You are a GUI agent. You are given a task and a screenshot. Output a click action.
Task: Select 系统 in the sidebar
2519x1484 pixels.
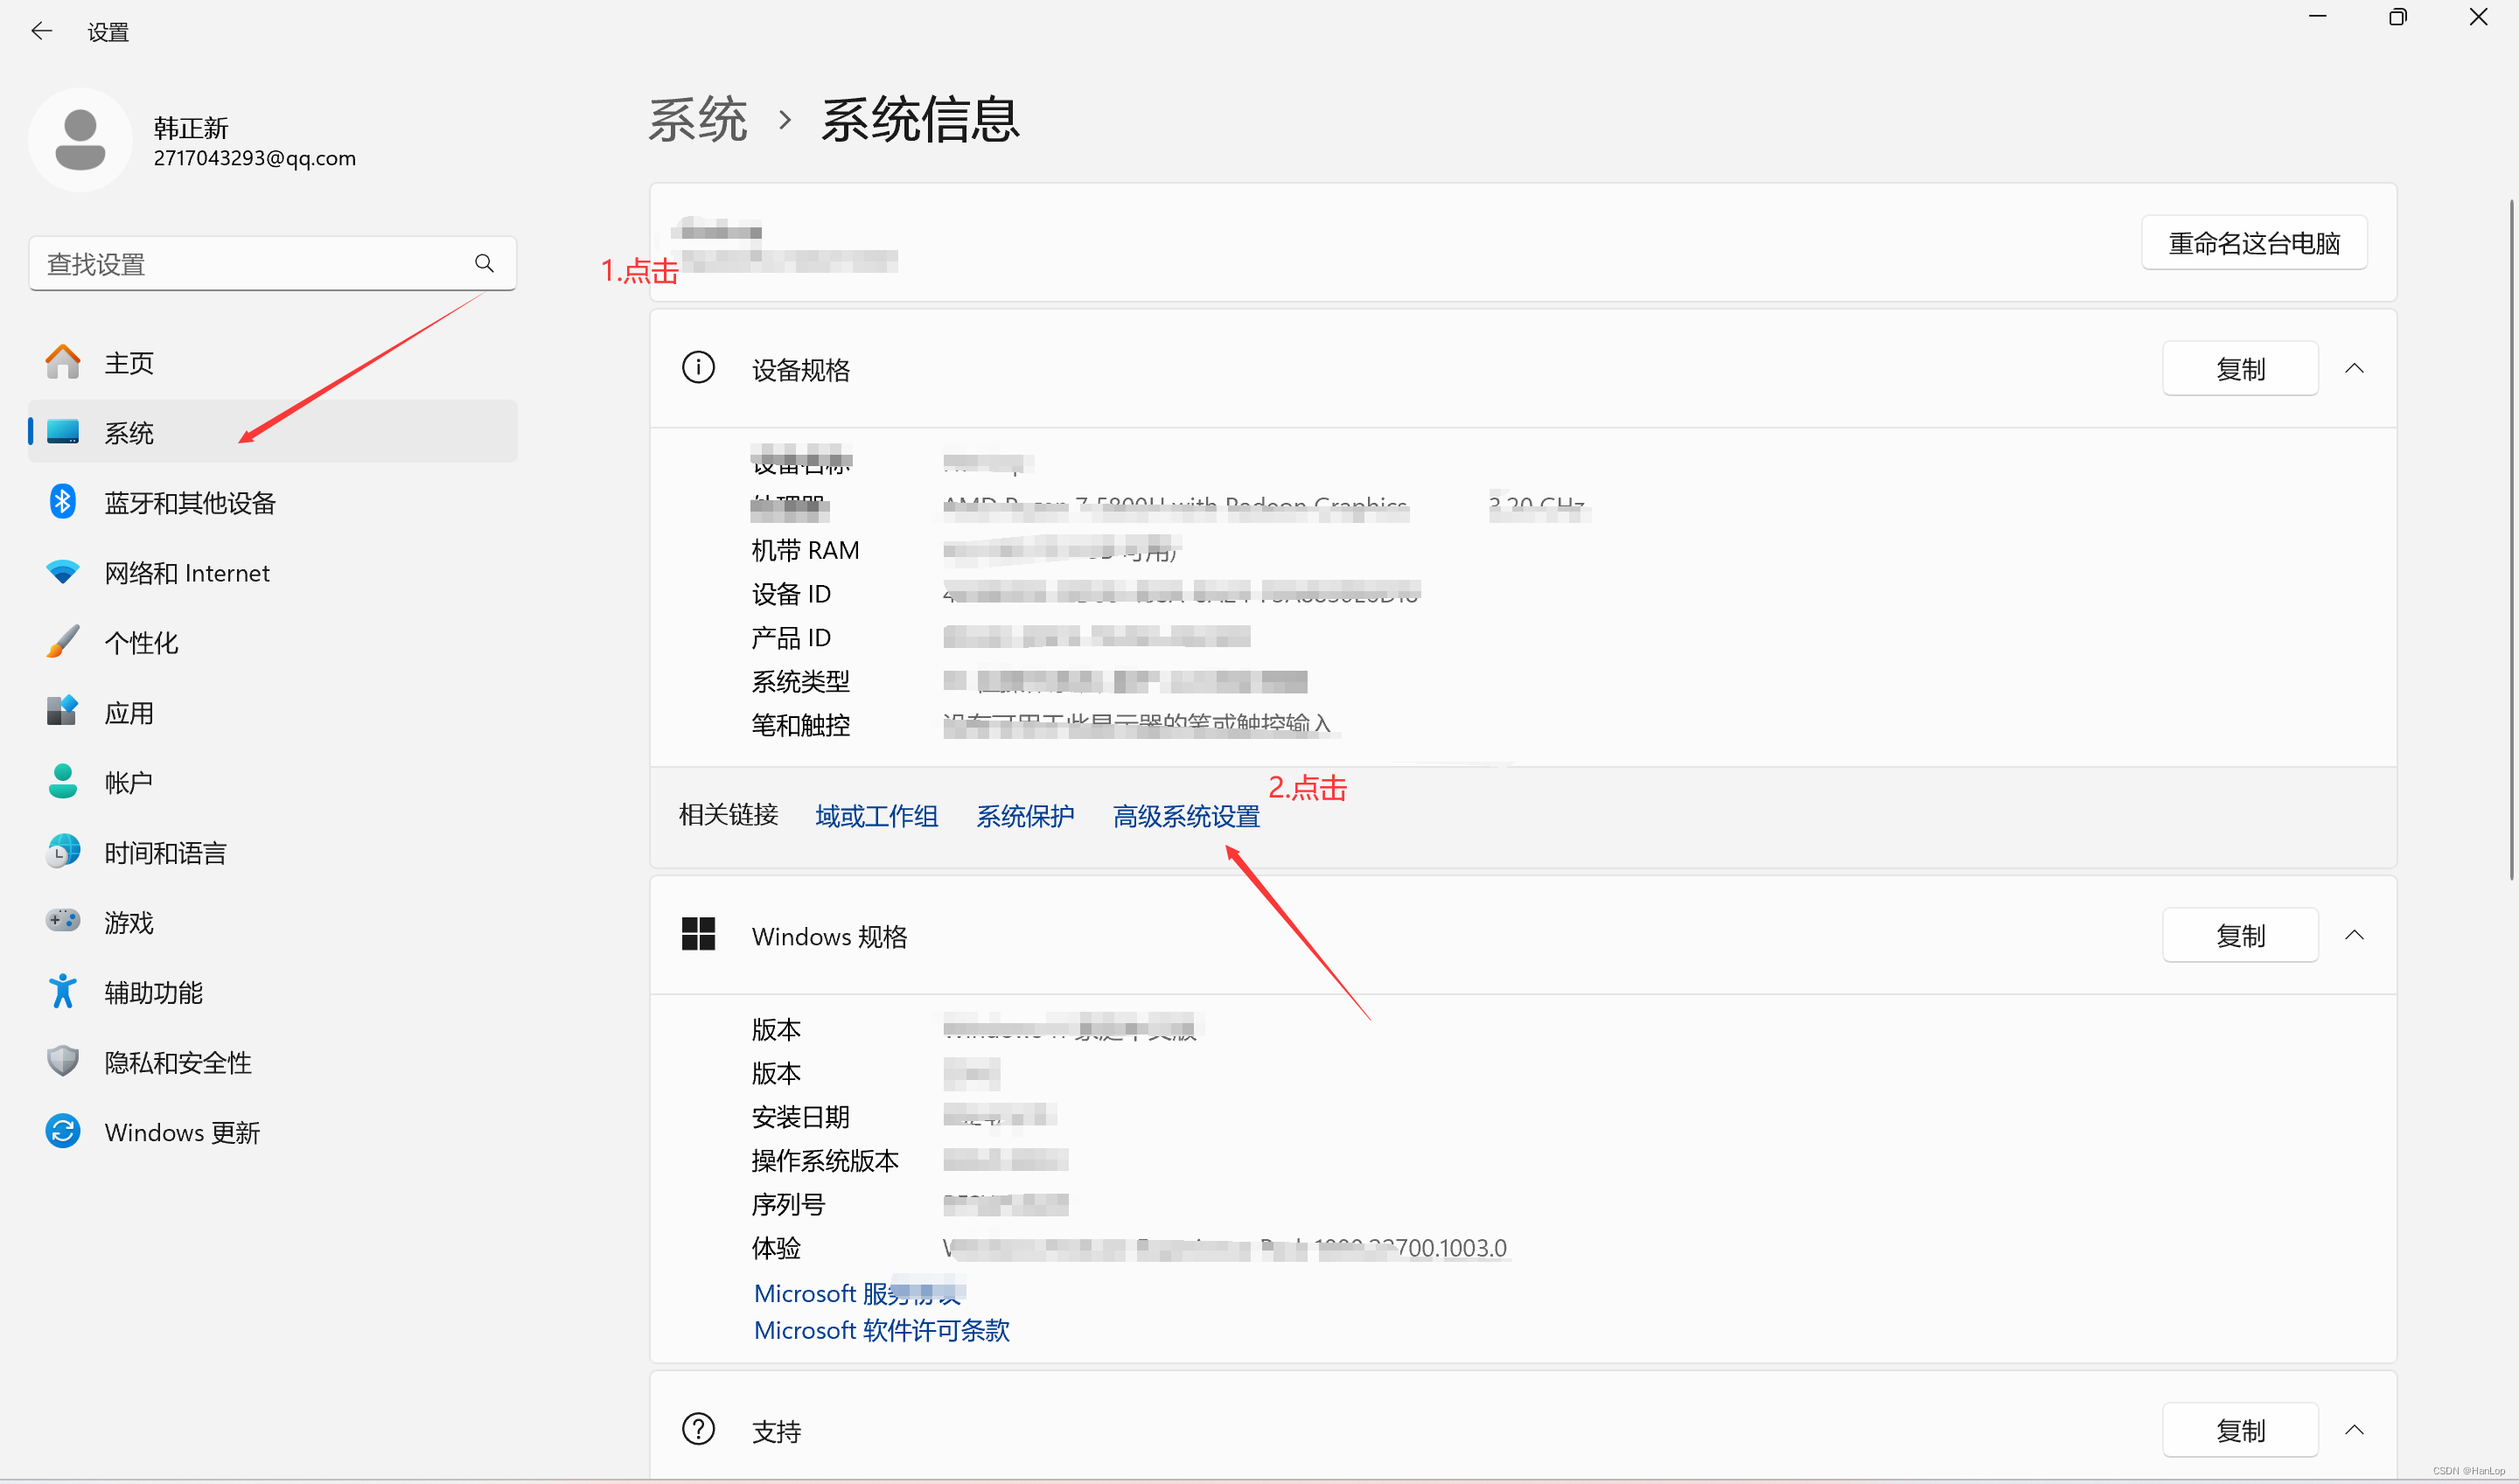click(x=128, y=432)
